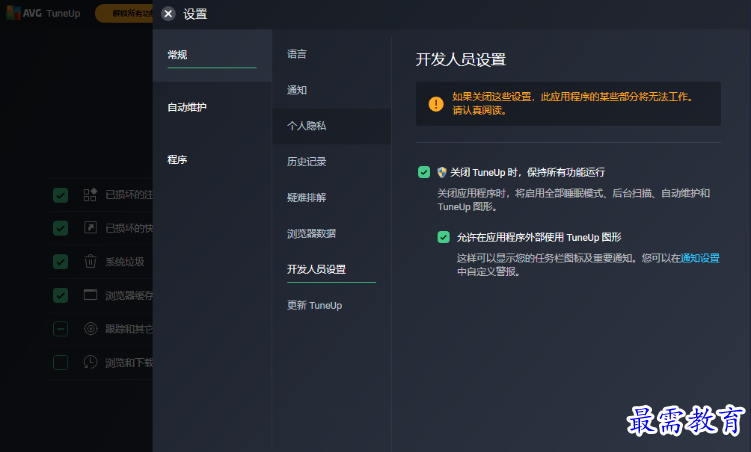The width and height of the screenshot is (751, 452).
Task: Go to 个人隐私 settings
Action: (x=331, y=126)
